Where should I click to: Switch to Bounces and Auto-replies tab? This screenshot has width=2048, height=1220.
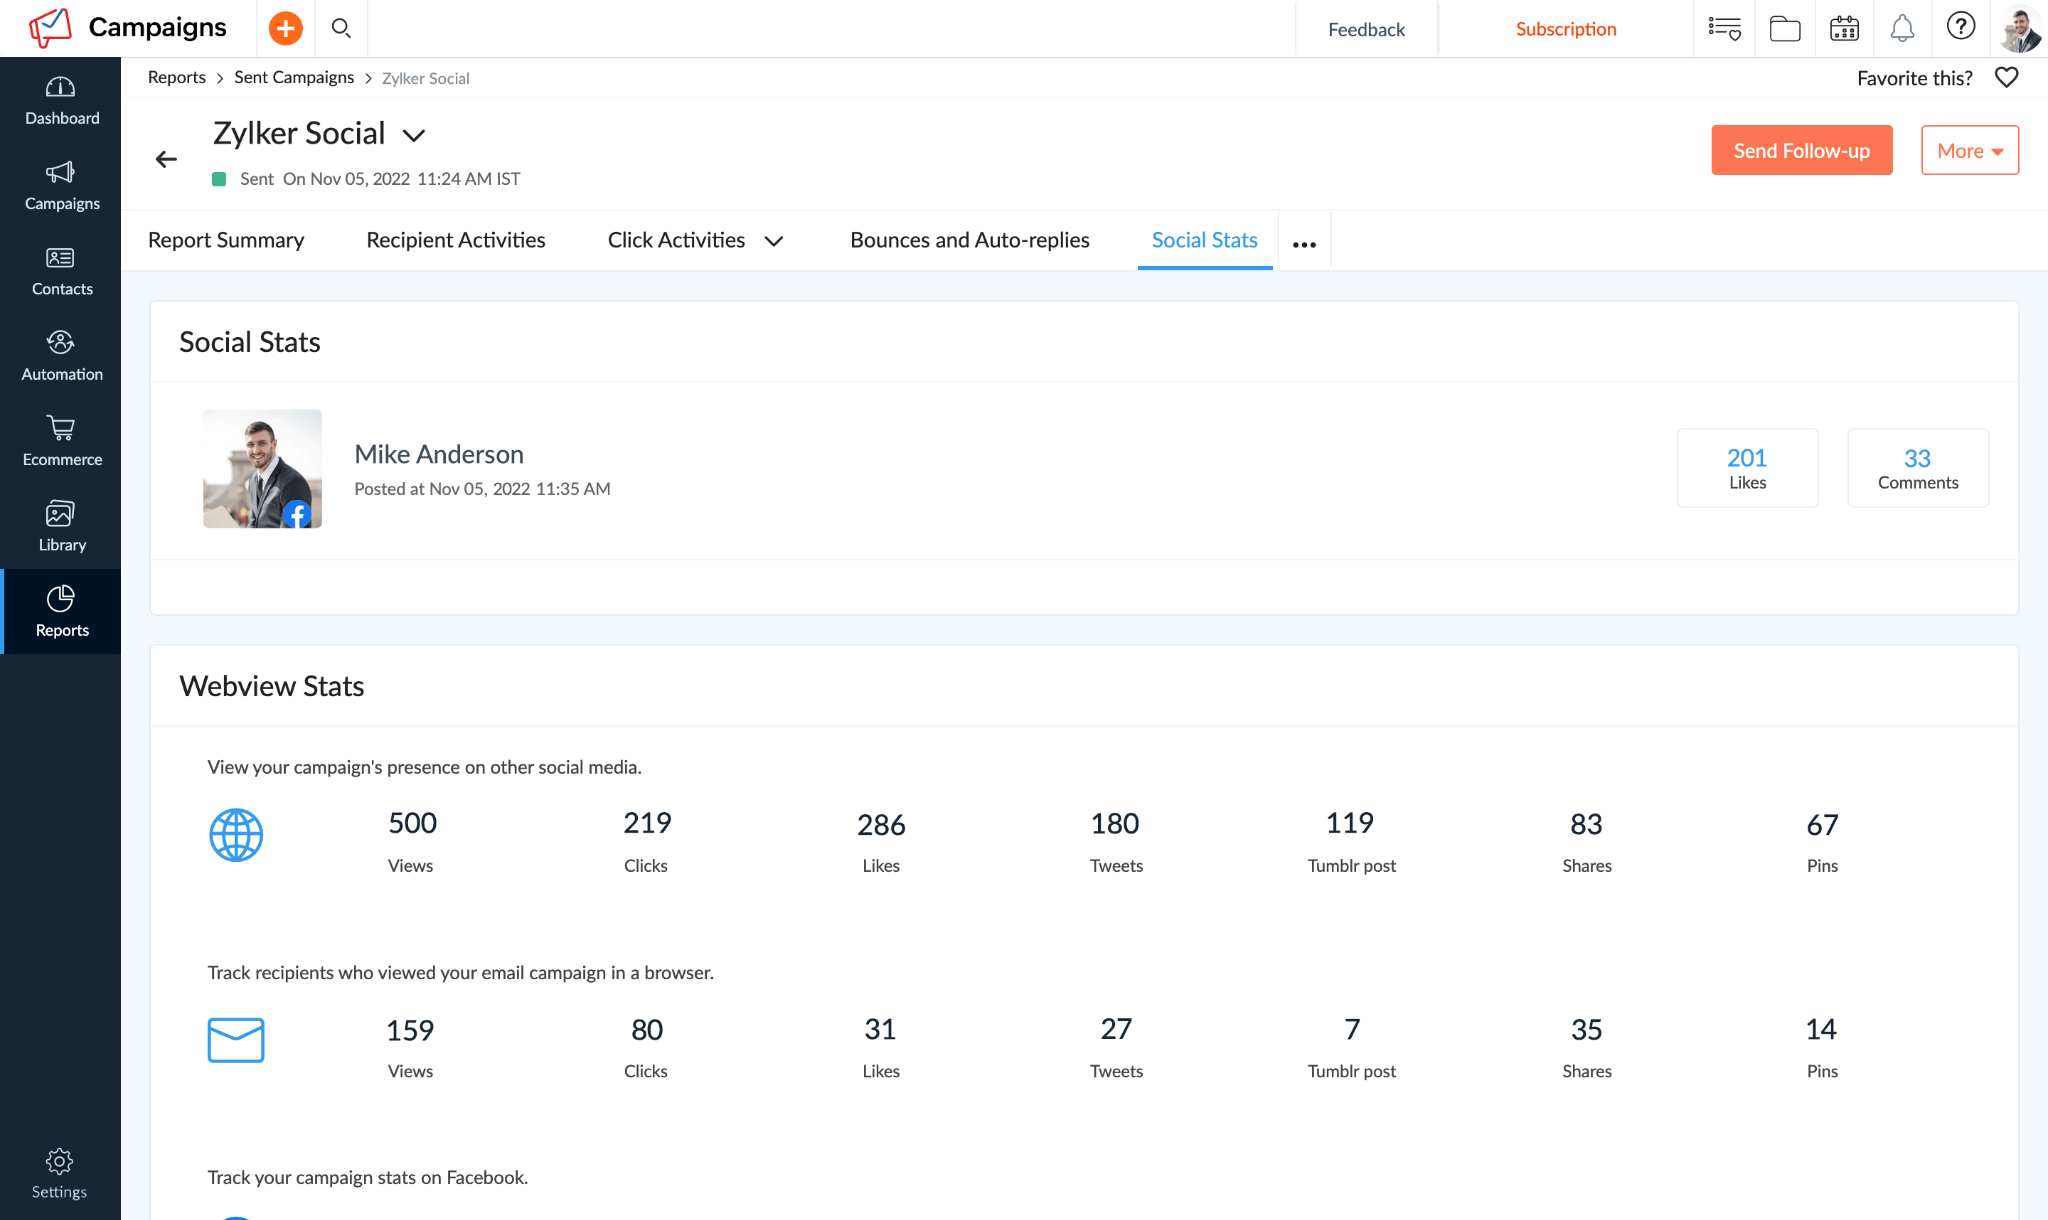(970, 240)
